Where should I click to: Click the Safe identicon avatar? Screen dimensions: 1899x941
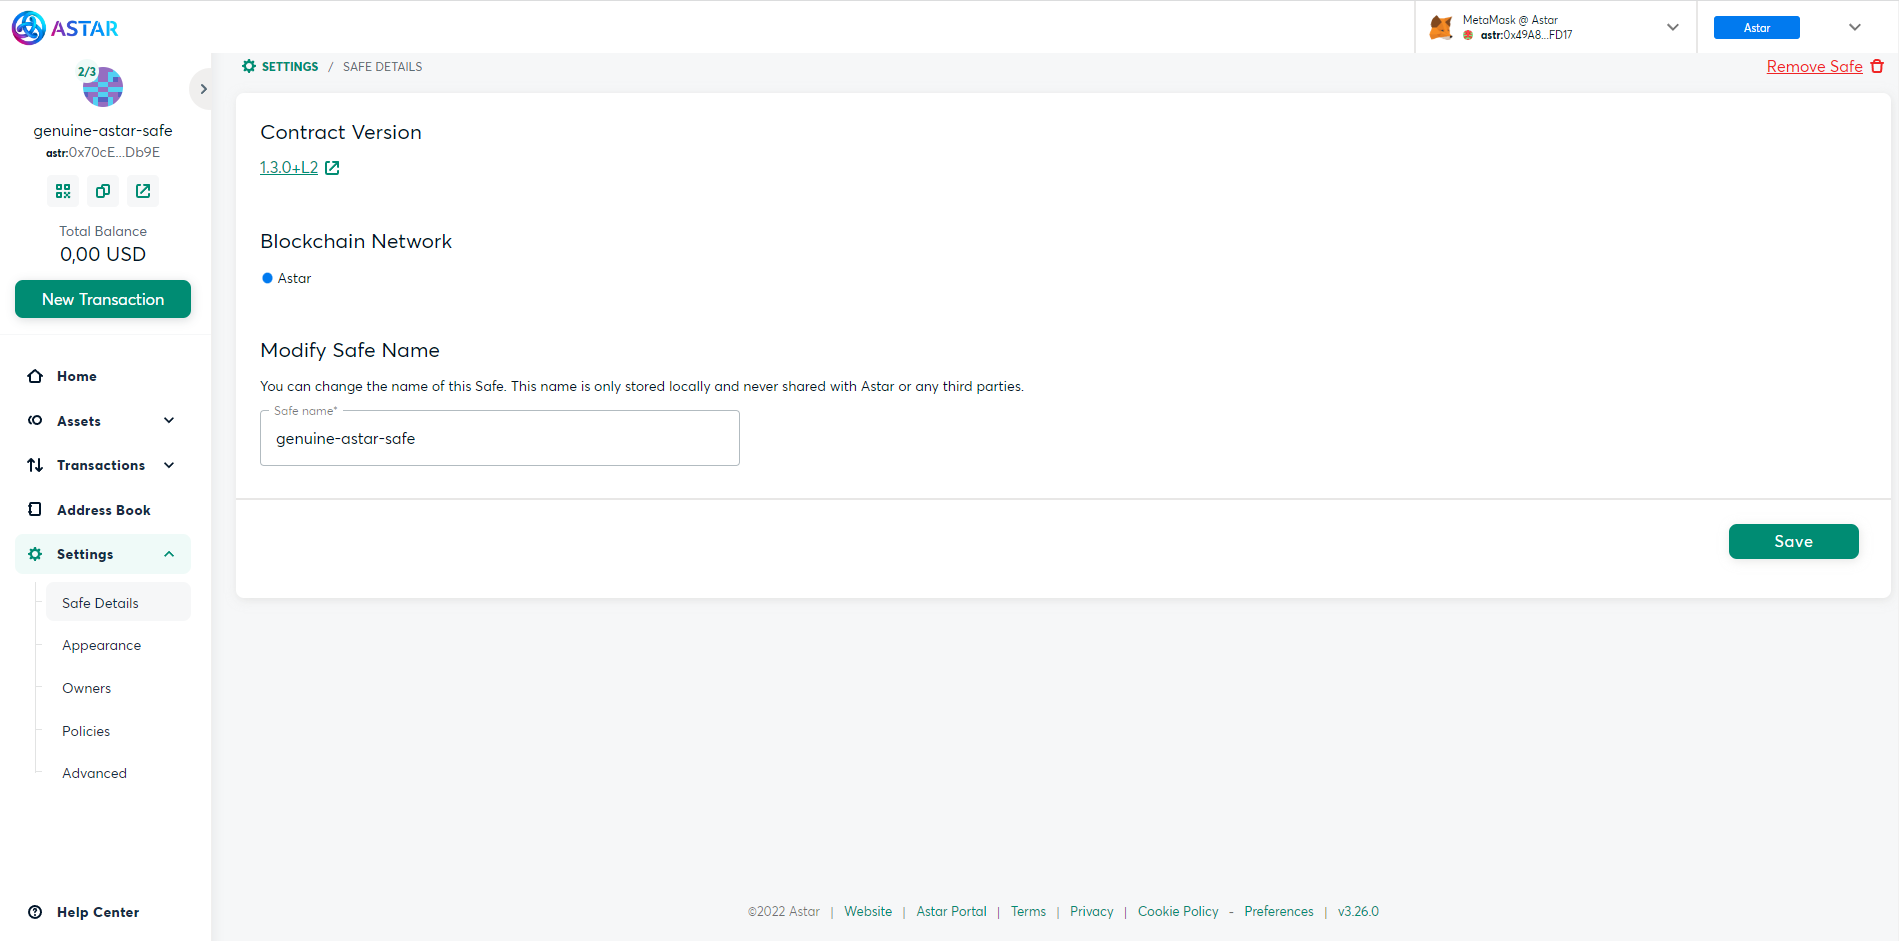(x=103, y=87)
